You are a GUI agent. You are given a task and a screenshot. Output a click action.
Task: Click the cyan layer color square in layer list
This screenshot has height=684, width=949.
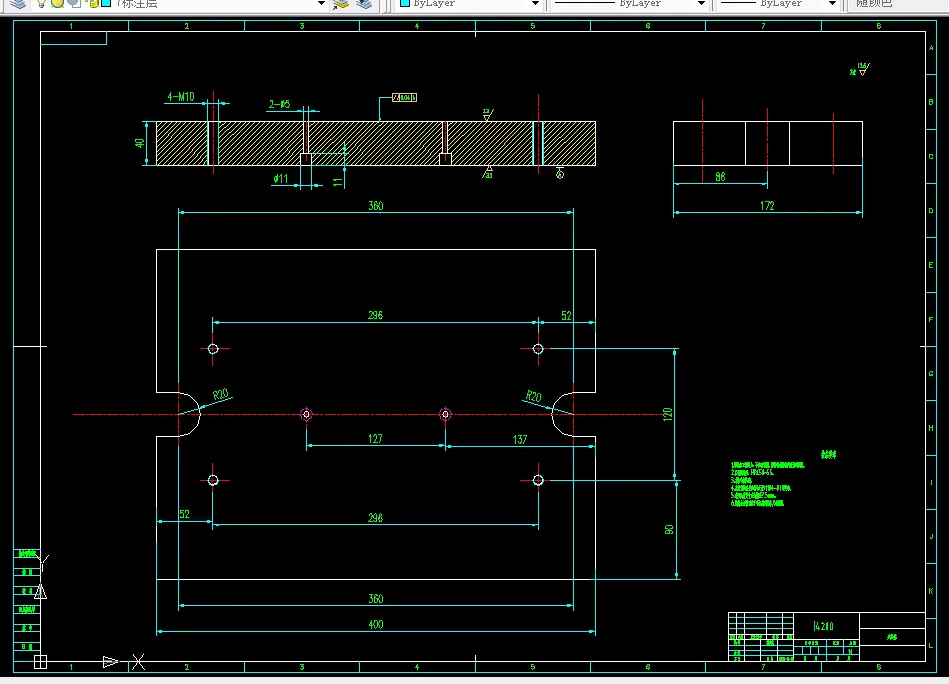coord(106,3)
